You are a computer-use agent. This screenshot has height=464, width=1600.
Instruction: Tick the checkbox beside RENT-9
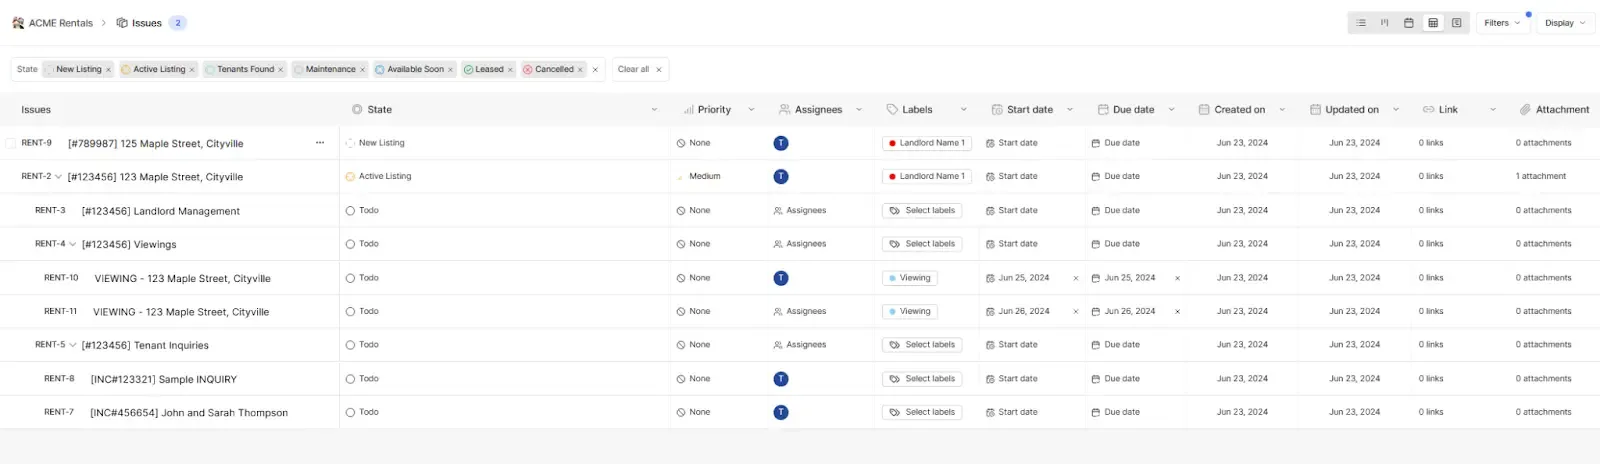point(11,144)
